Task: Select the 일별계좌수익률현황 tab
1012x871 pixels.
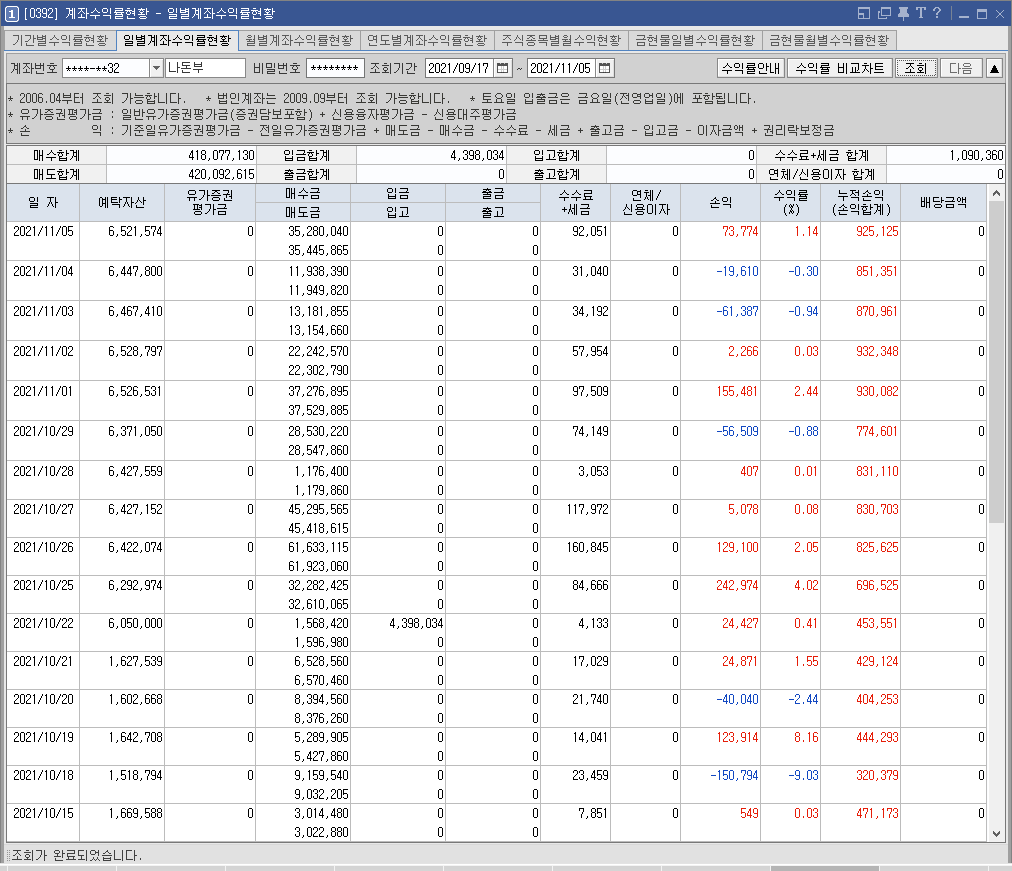Action: coord(177,41)
